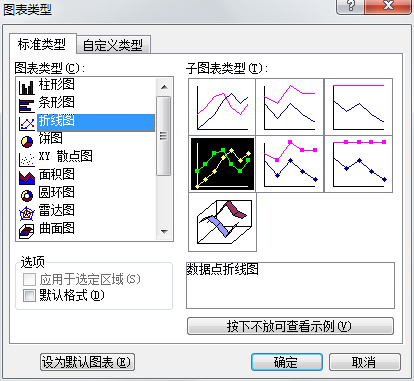Click the 柱形图 list item text
The image size is (414, 381).
pos(57,84)
